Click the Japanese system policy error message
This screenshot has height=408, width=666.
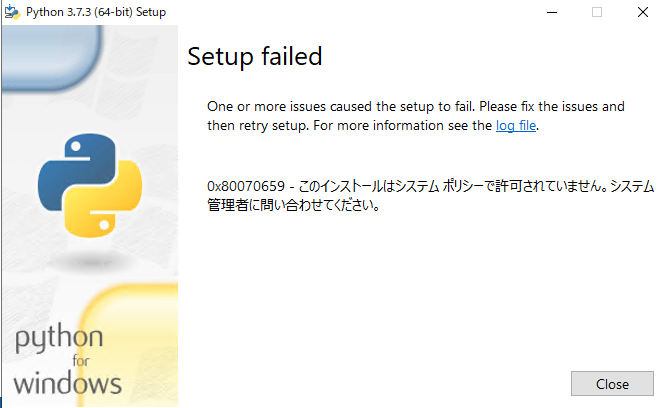coord(470,187)
